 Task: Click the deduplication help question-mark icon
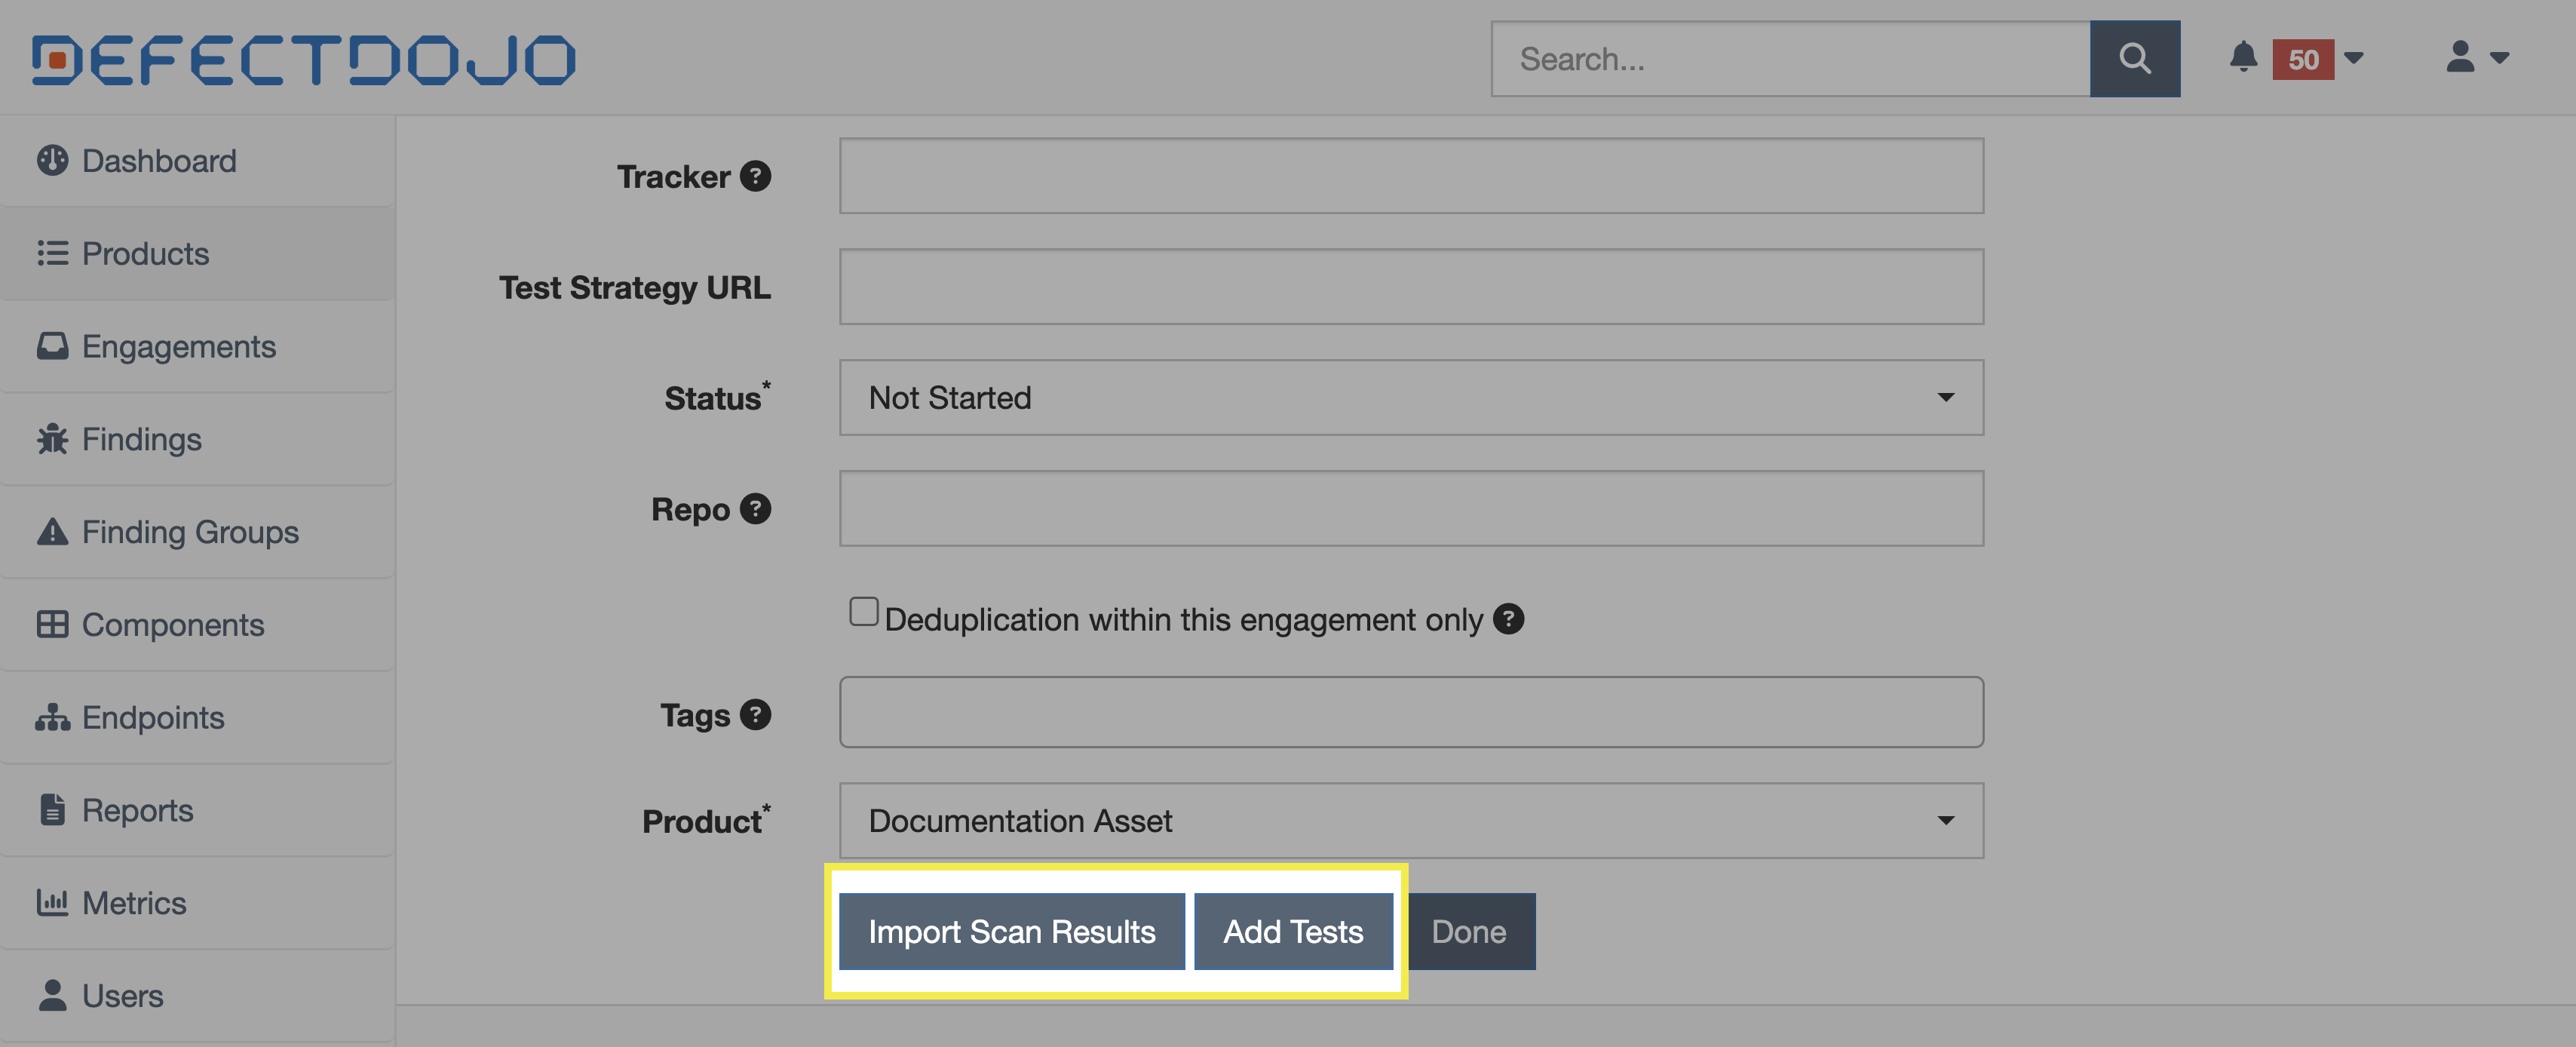1508,619
